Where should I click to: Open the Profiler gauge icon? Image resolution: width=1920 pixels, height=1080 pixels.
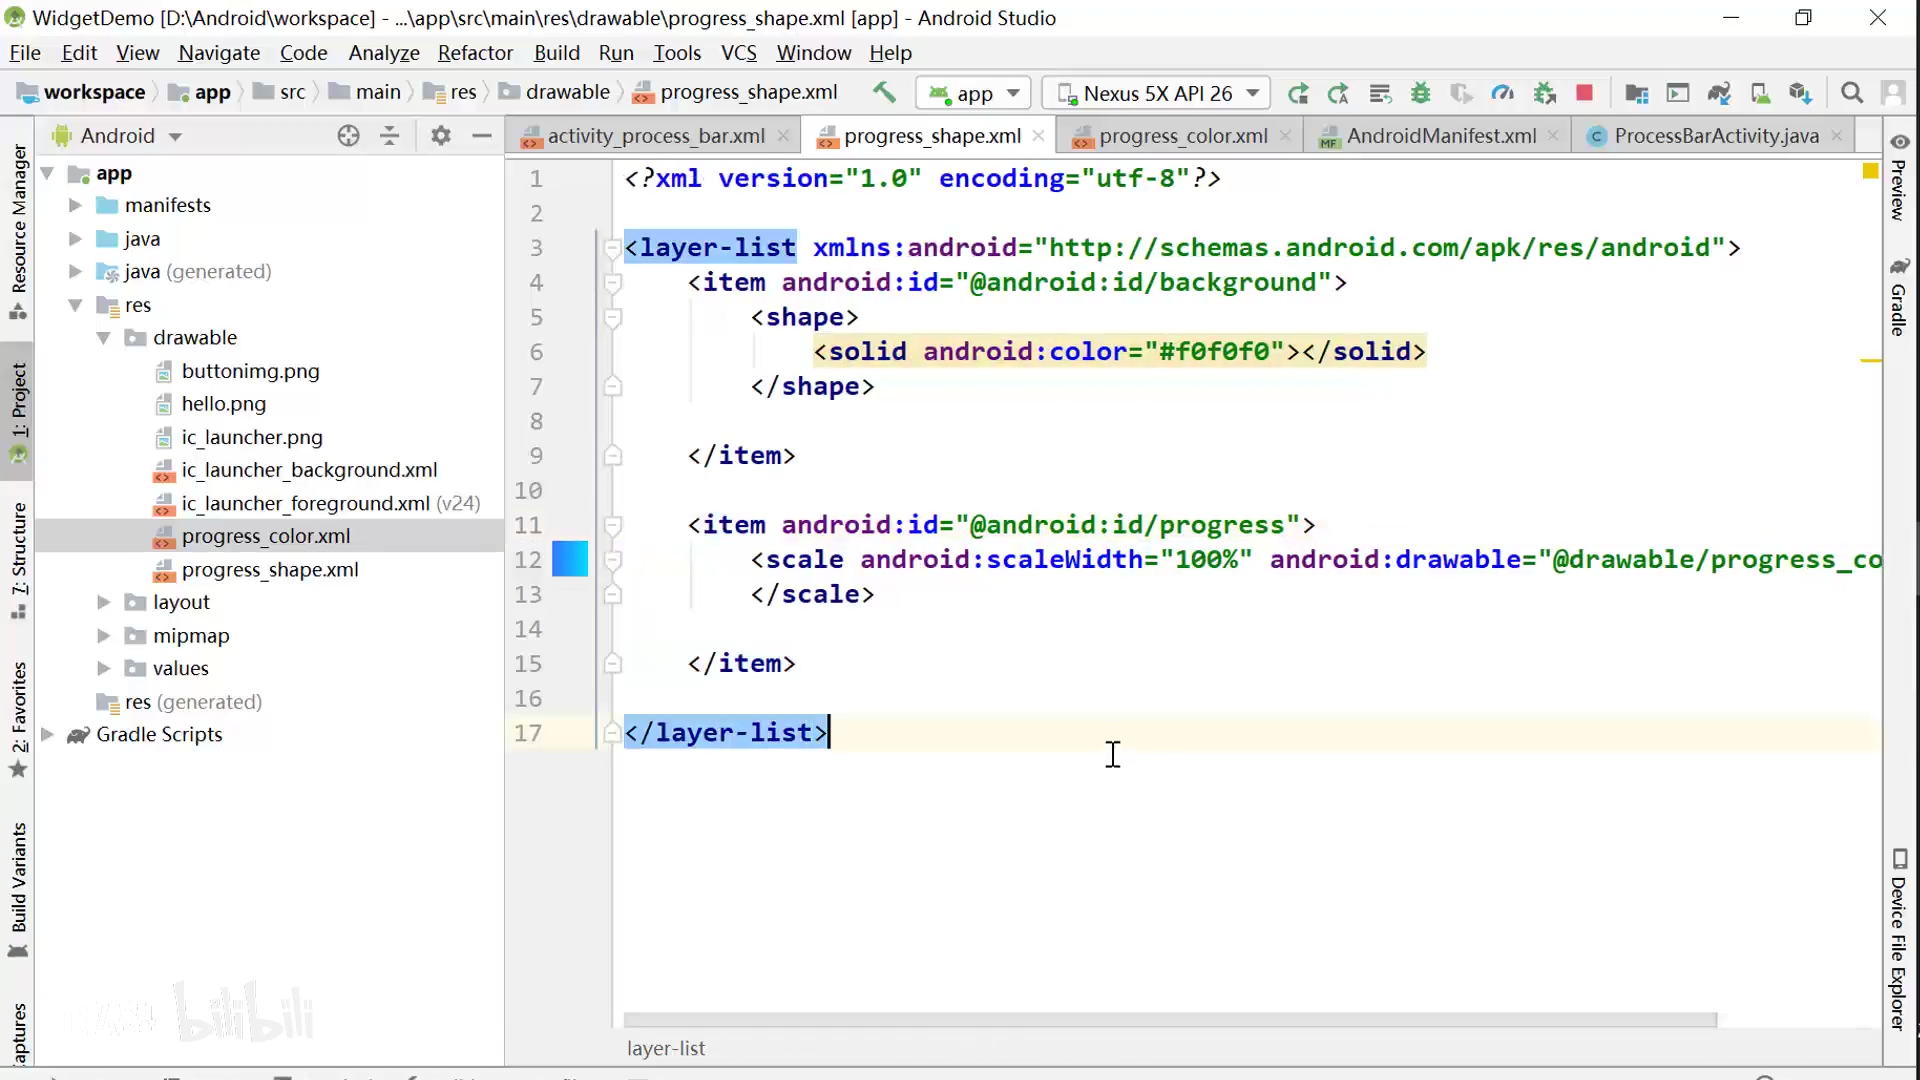click(1502, 93)
